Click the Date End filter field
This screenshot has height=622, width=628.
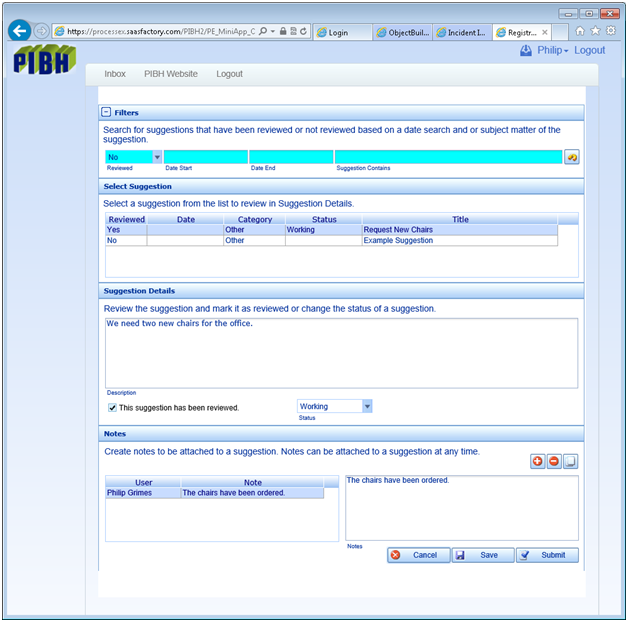291,157
